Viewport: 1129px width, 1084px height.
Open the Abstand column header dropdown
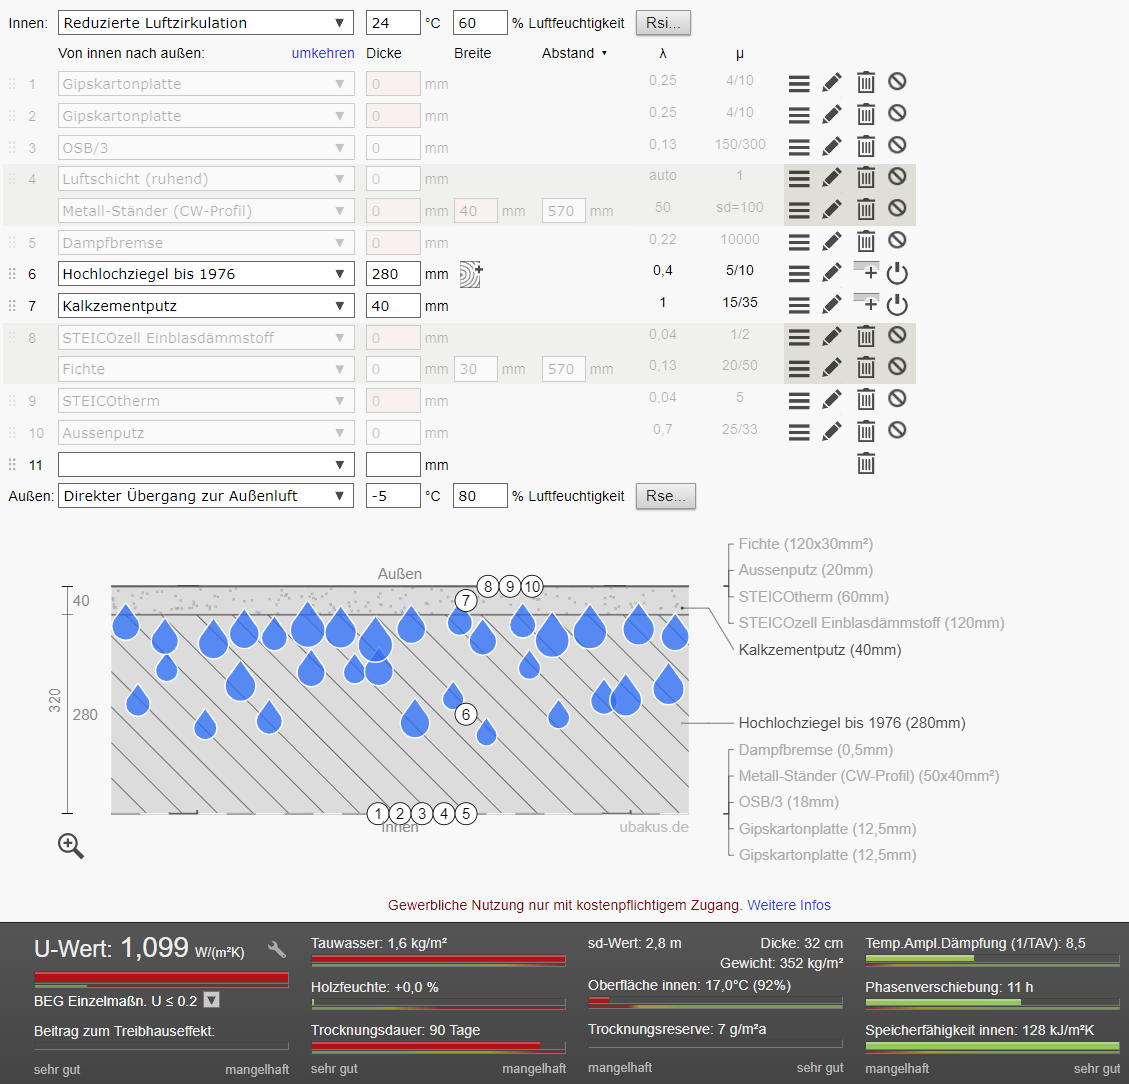(x=575, y=53)
